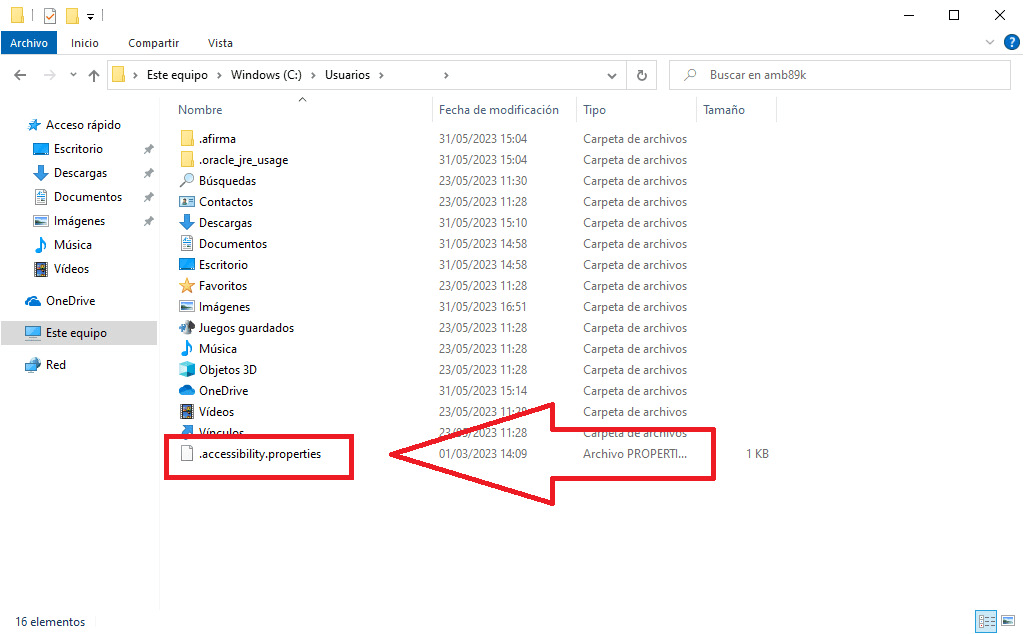
Task: Customize Quick Access Toolbar dropdown
Action: (90, 17)
